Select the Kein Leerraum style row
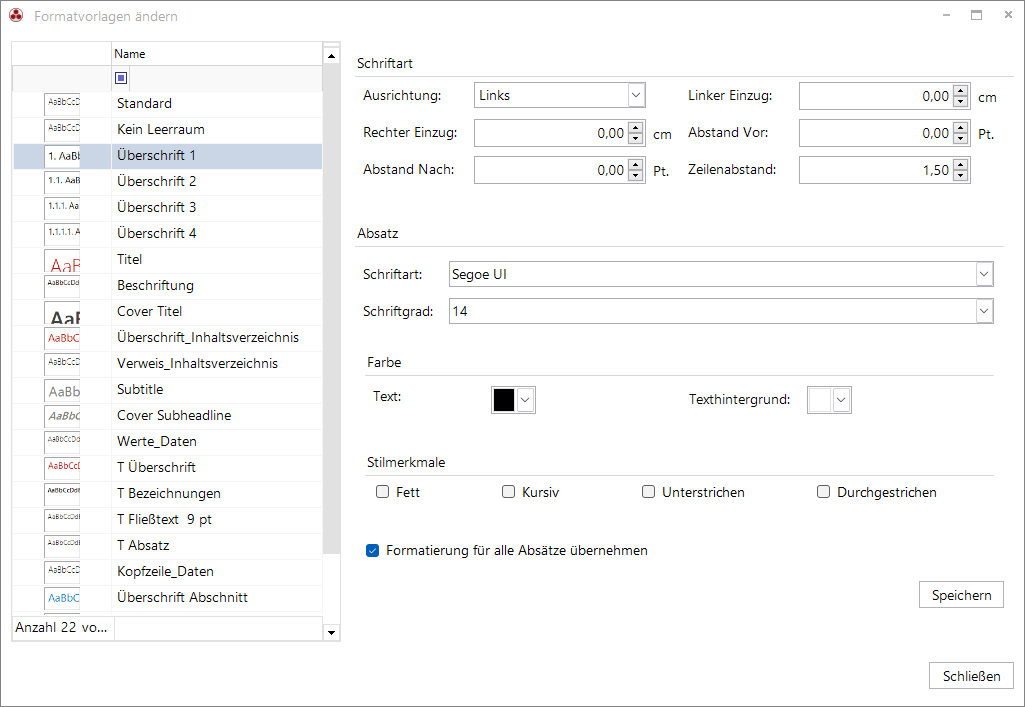 coord(167,130)
